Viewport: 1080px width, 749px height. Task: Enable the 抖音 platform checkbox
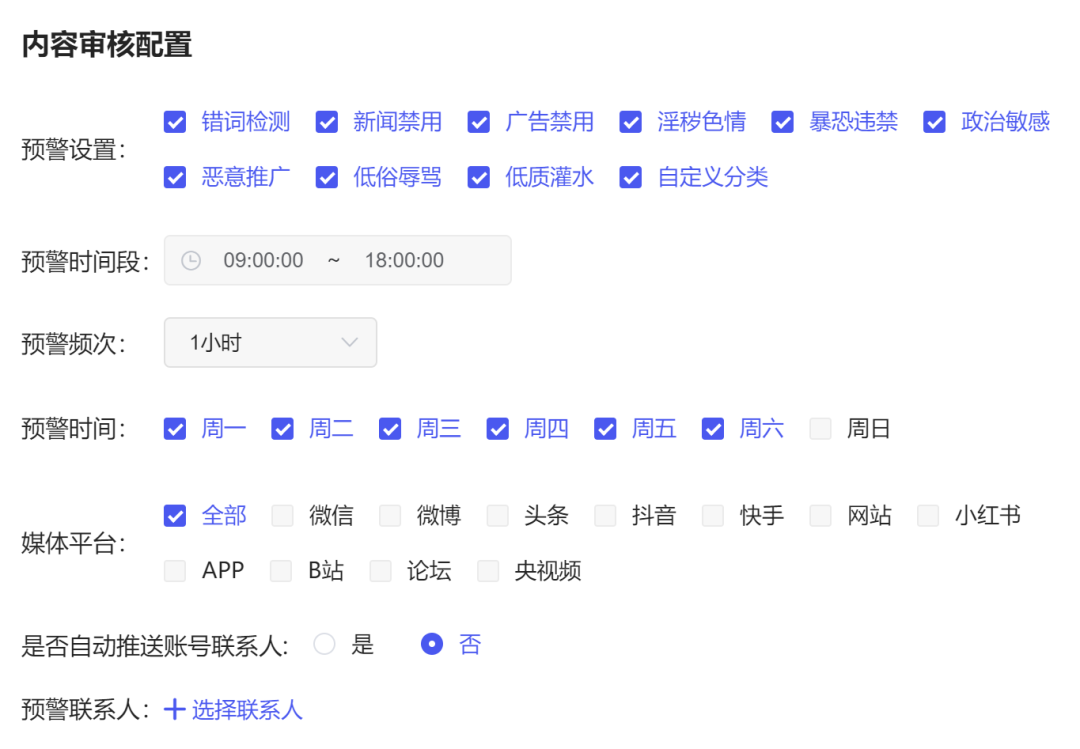[x=605, y=515]
